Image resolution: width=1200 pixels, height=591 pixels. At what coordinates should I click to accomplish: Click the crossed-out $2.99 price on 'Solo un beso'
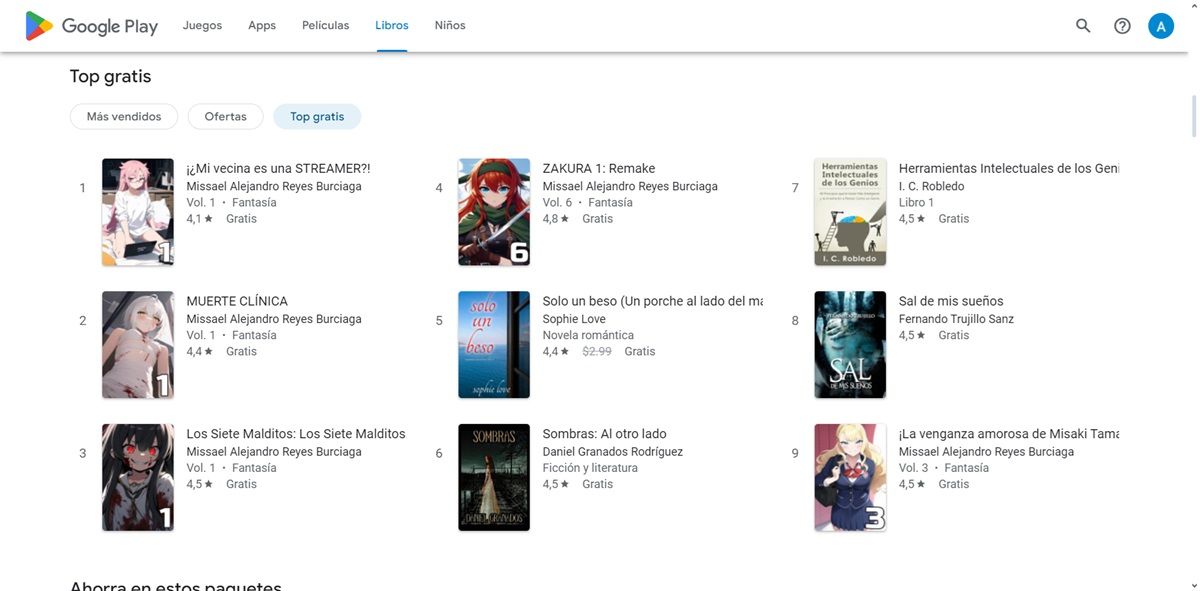[596, 350]
